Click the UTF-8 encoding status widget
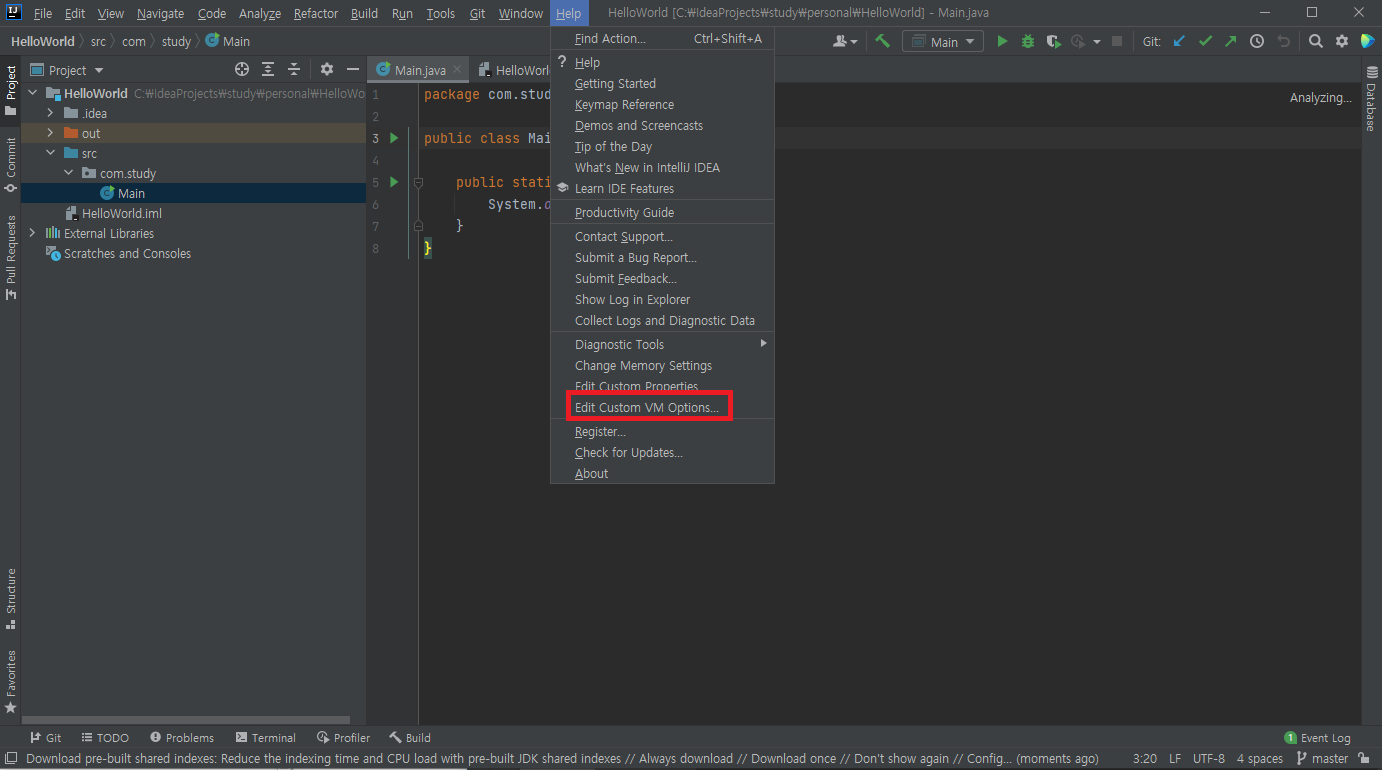 click(1208, 759)
